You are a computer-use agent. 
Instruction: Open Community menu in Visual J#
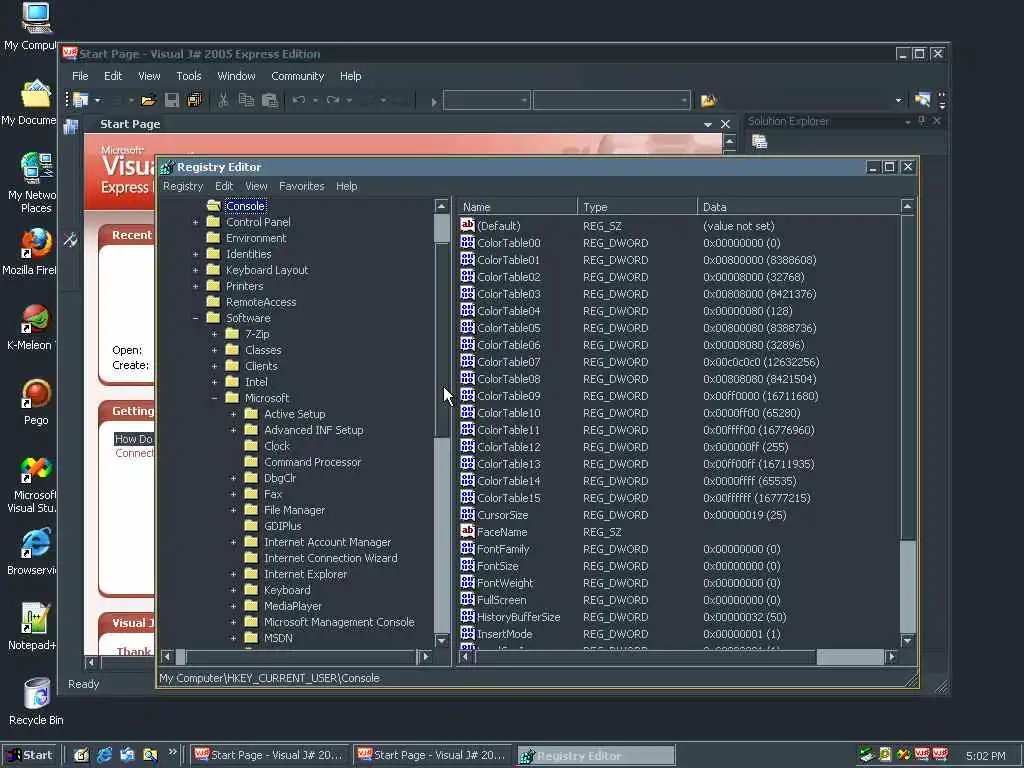298,76
